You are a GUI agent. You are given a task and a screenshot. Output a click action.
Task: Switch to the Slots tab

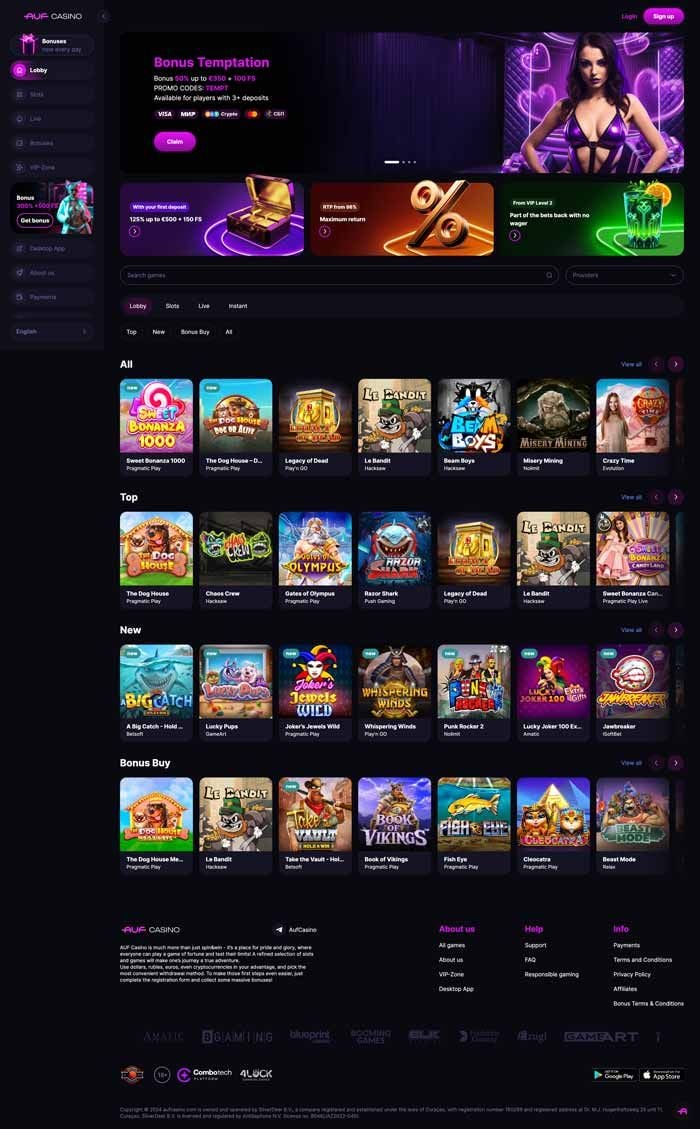(172, 306)
